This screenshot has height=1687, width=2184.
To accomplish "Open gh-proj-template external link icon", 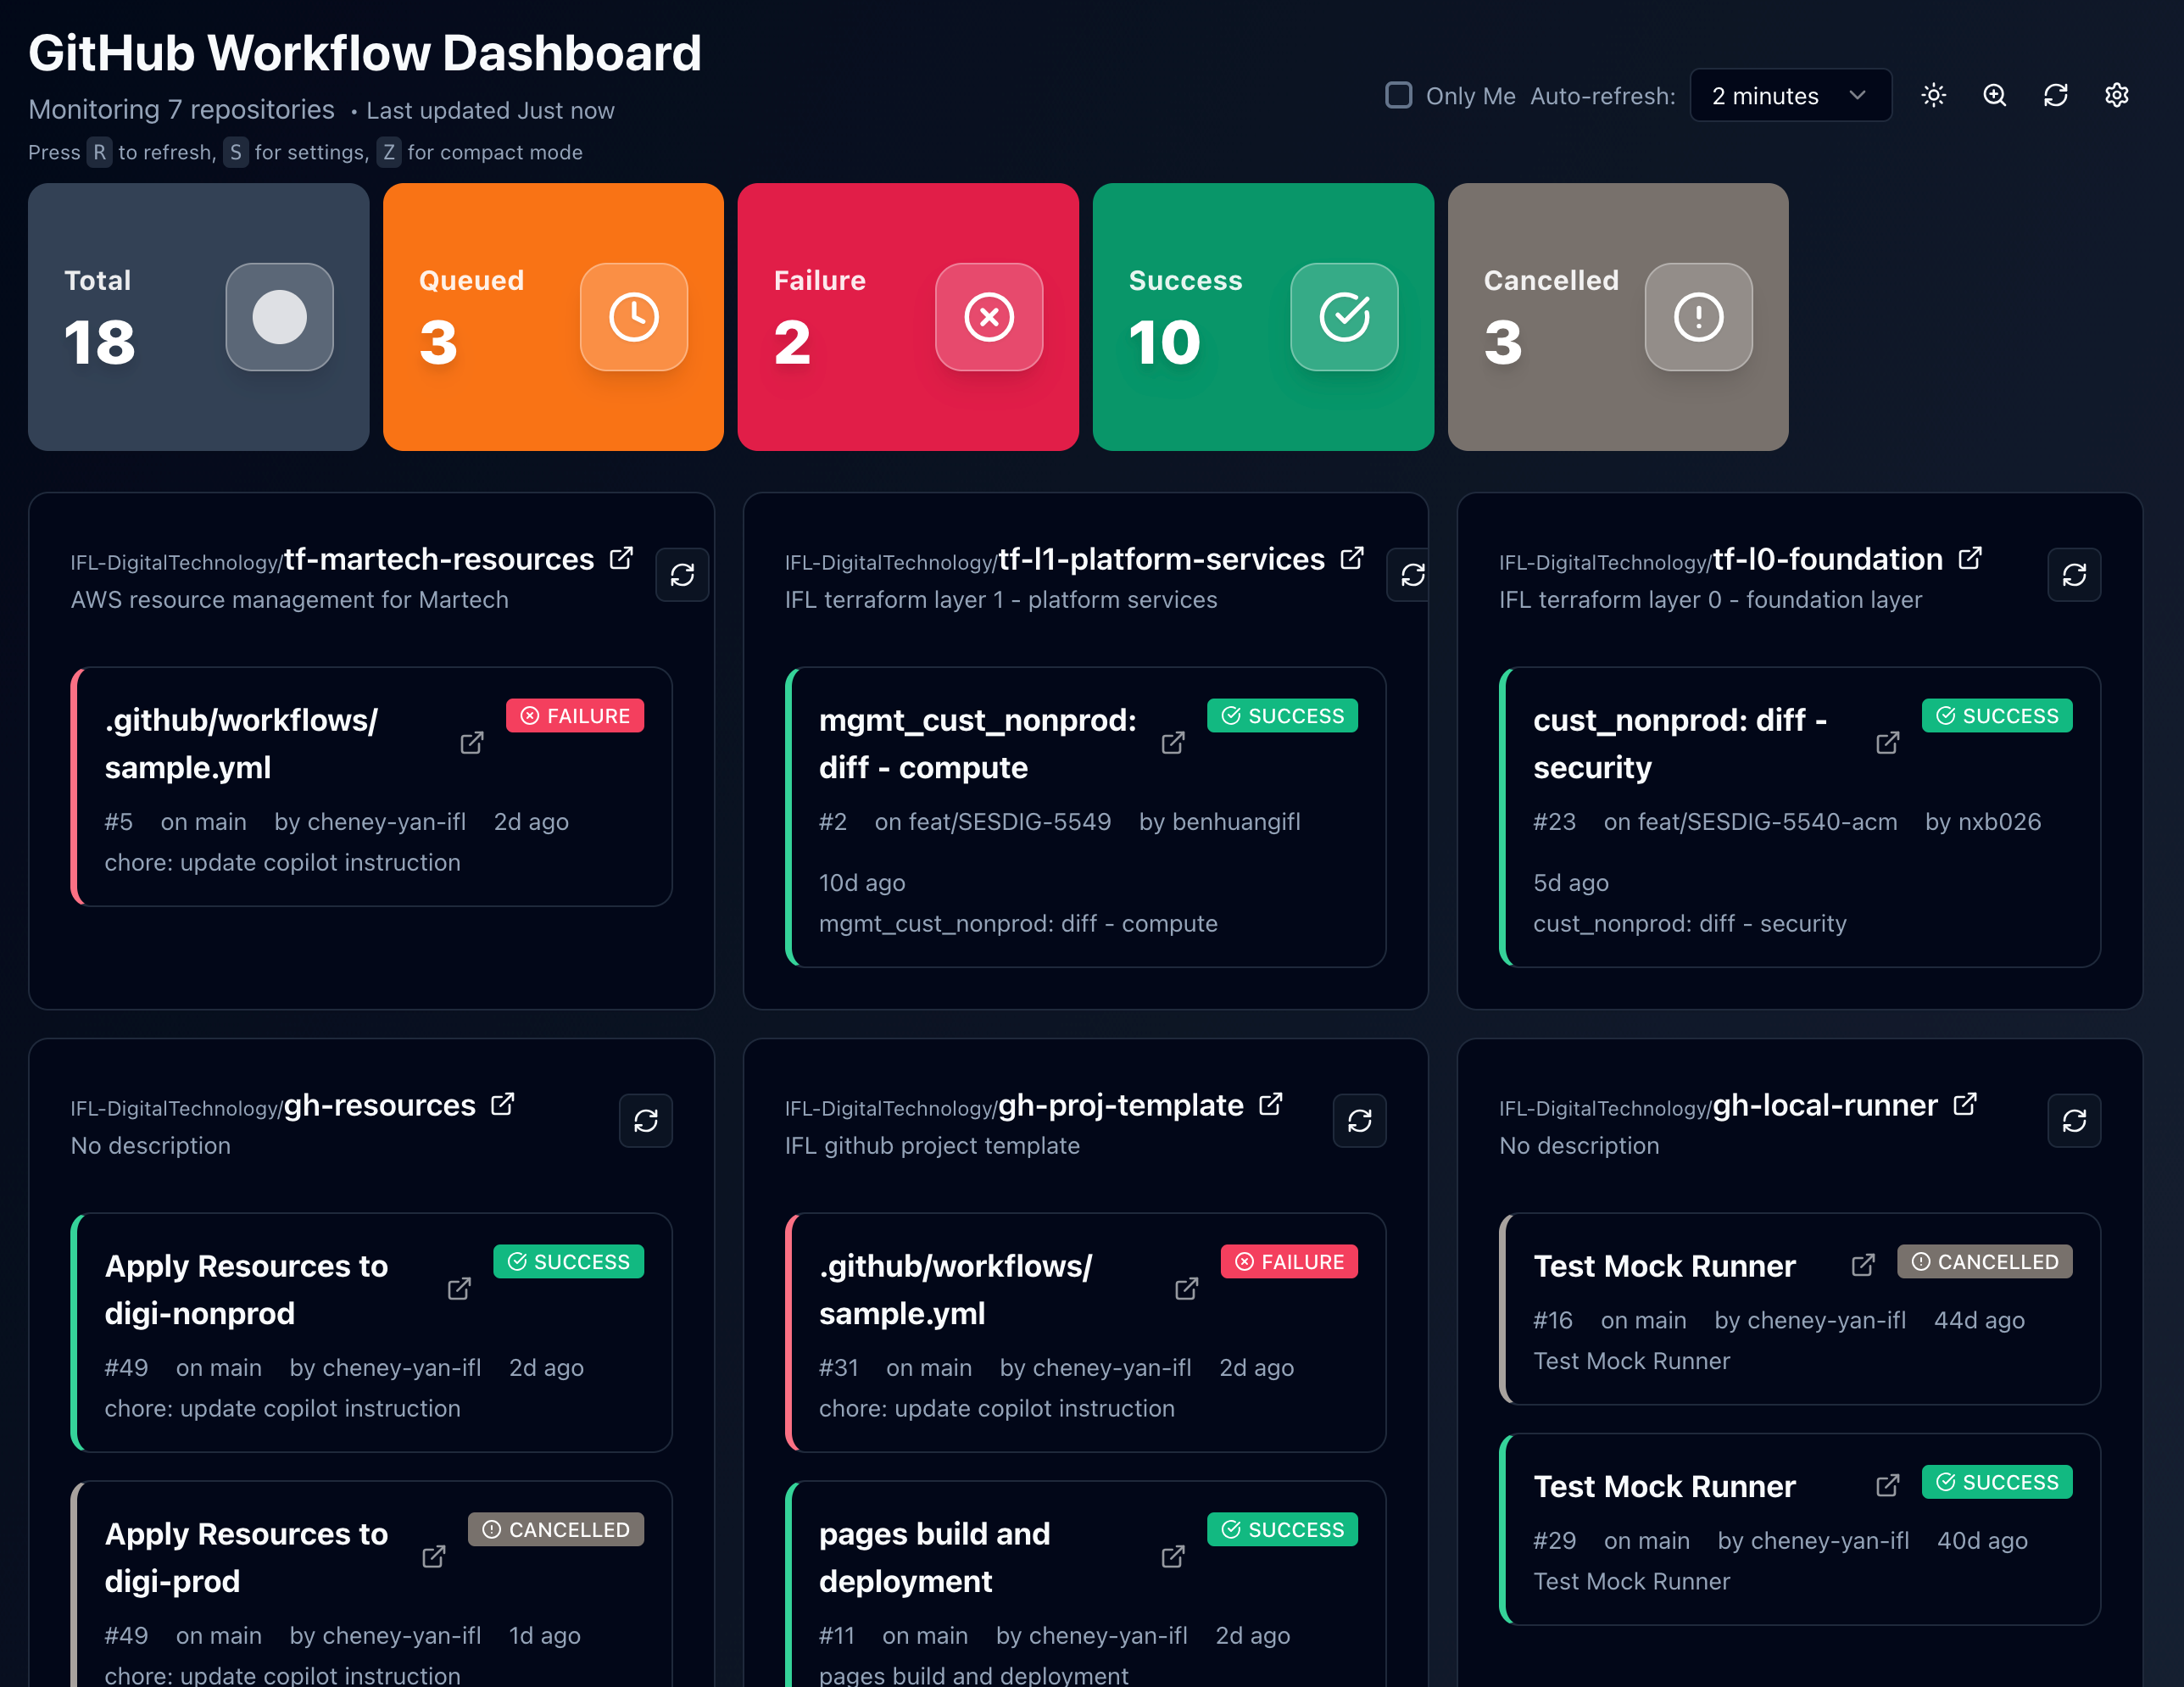I will 1270,1104.
